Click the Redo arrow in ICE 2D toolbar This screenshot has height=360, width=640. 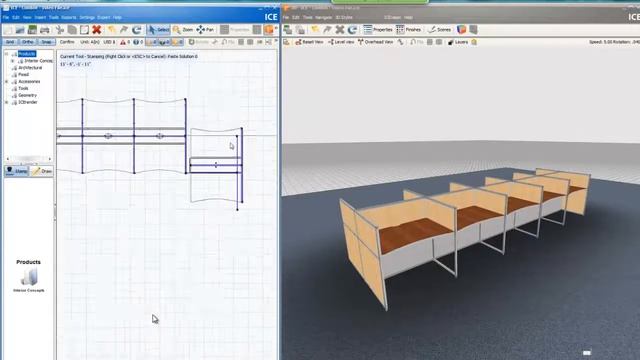pos(124,30)
